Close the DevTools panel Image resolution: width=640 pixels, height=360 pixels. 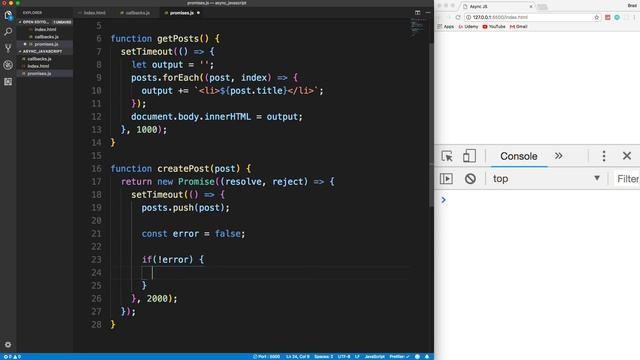tap(627, 156)
